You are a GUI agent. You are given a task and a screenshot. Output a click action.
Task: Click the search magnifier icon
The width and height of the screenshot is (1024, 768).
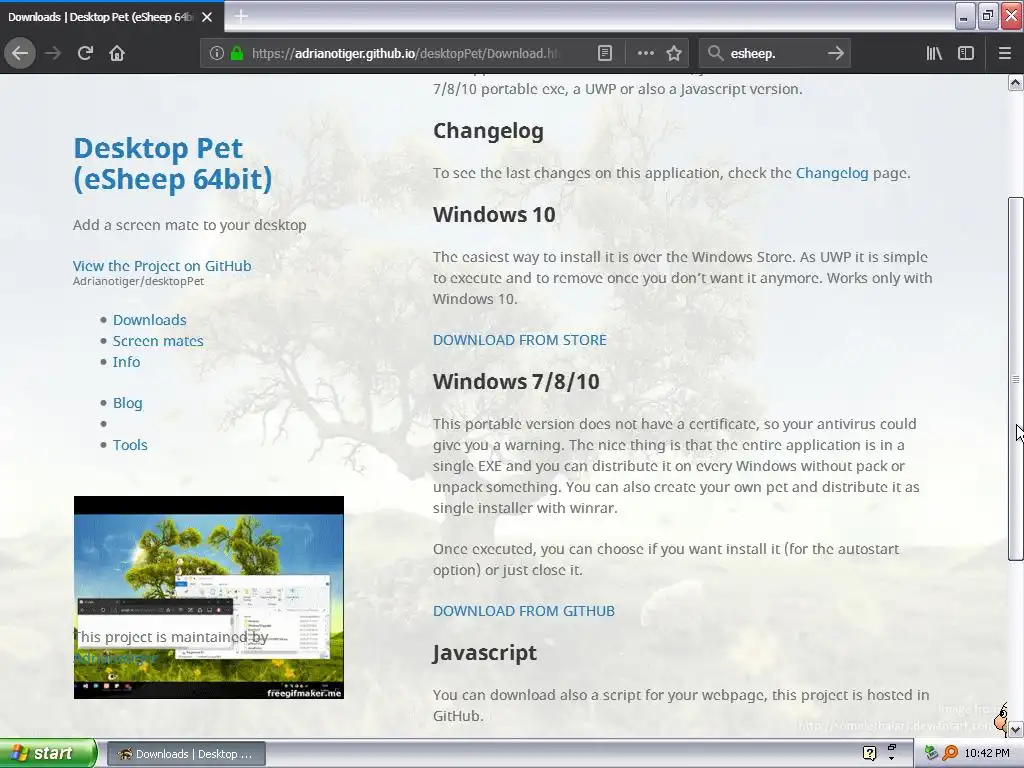tap(716, 54)
